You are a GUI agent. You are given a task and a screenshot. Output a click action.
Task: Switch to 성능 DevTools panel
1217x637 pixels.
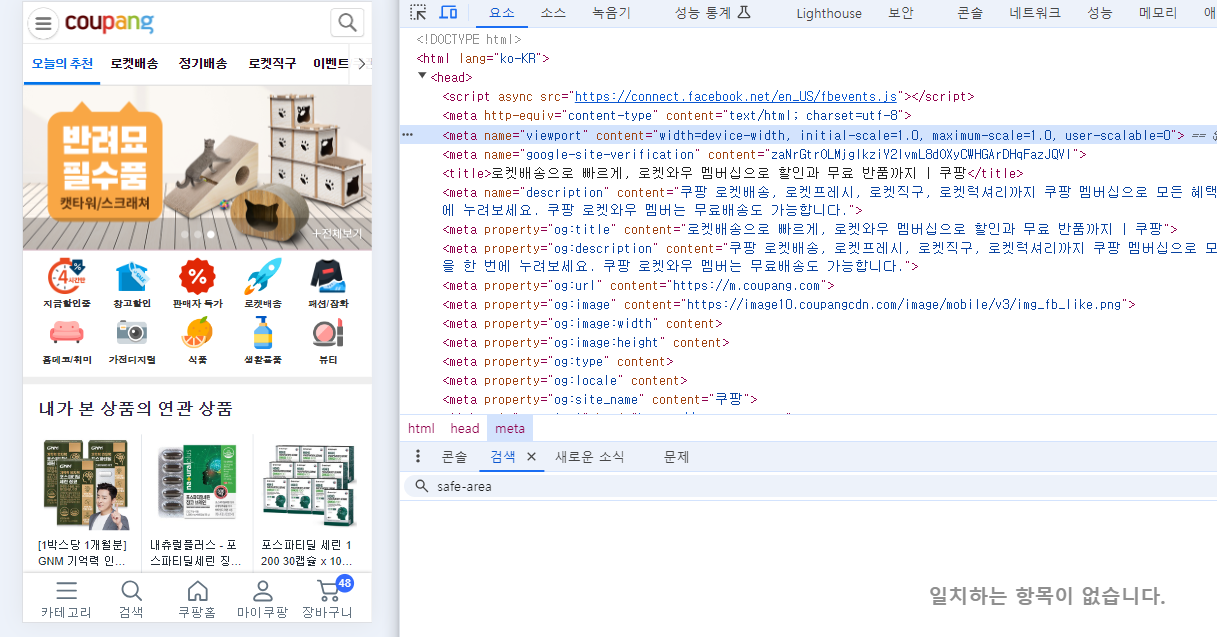coord(1100,13)
